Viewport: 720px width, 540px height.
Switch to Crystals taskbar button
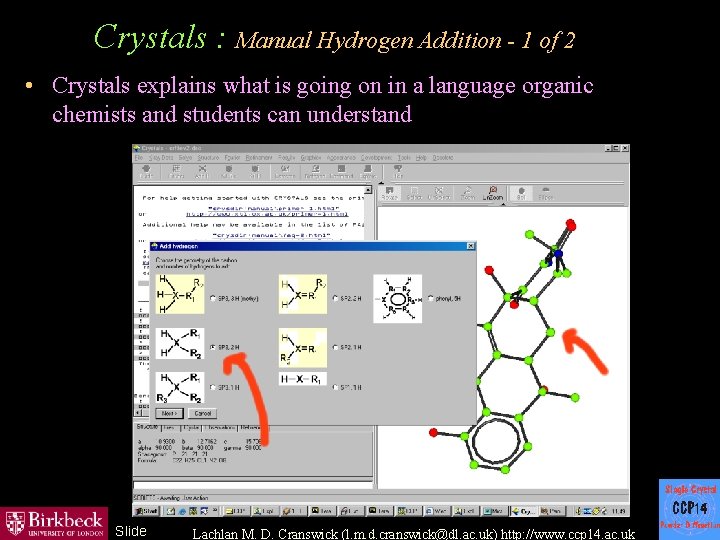(x=523, y=510)
